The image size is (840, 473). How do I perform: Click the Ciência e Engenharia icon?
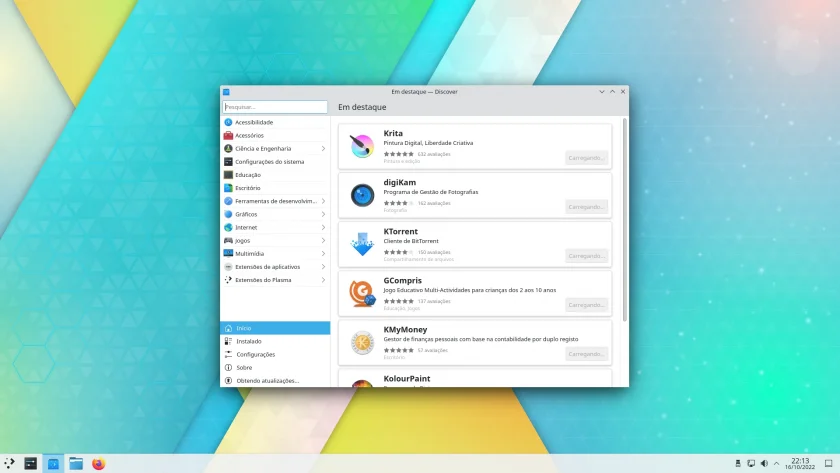(228, 148)
